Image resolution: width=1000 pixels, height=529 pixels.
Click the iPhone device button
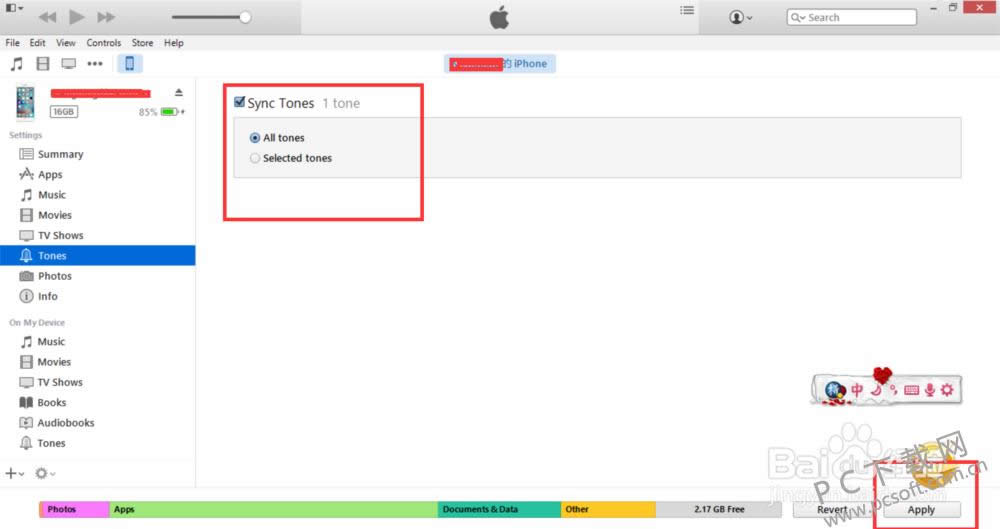(x=129, y=64)
